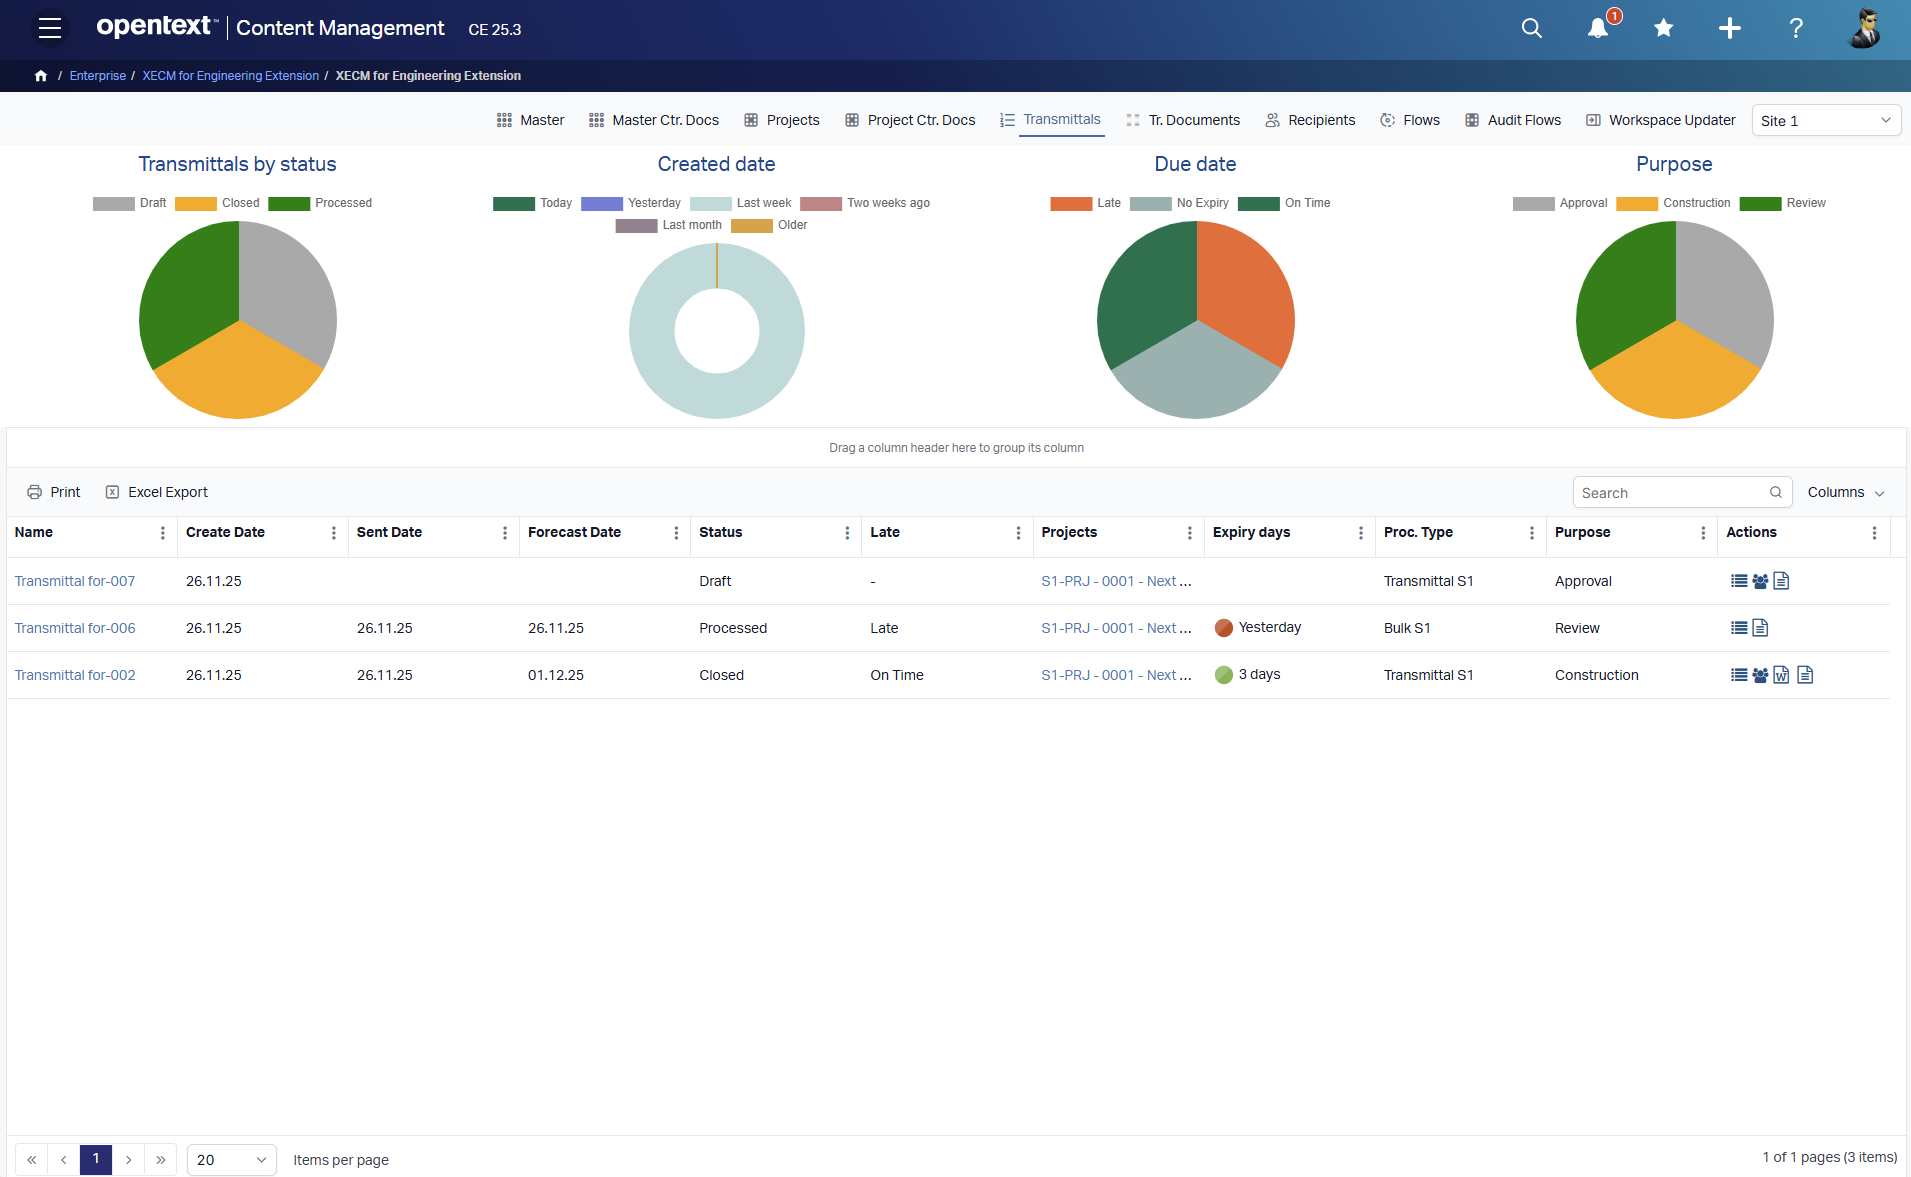
Task: Open the Status column options menu
Action: click(x=848, y=535)
